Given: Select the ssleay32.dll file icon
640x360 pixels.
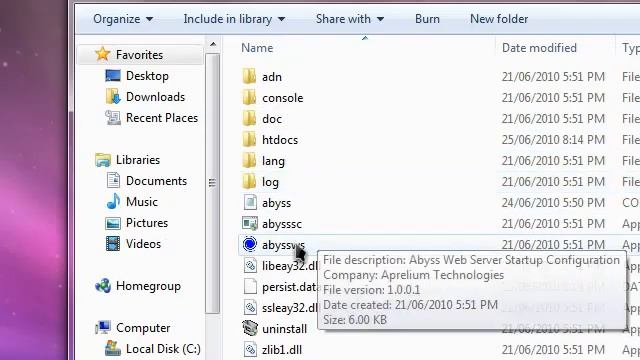Looking at the screenshot, I should (250, 307).
